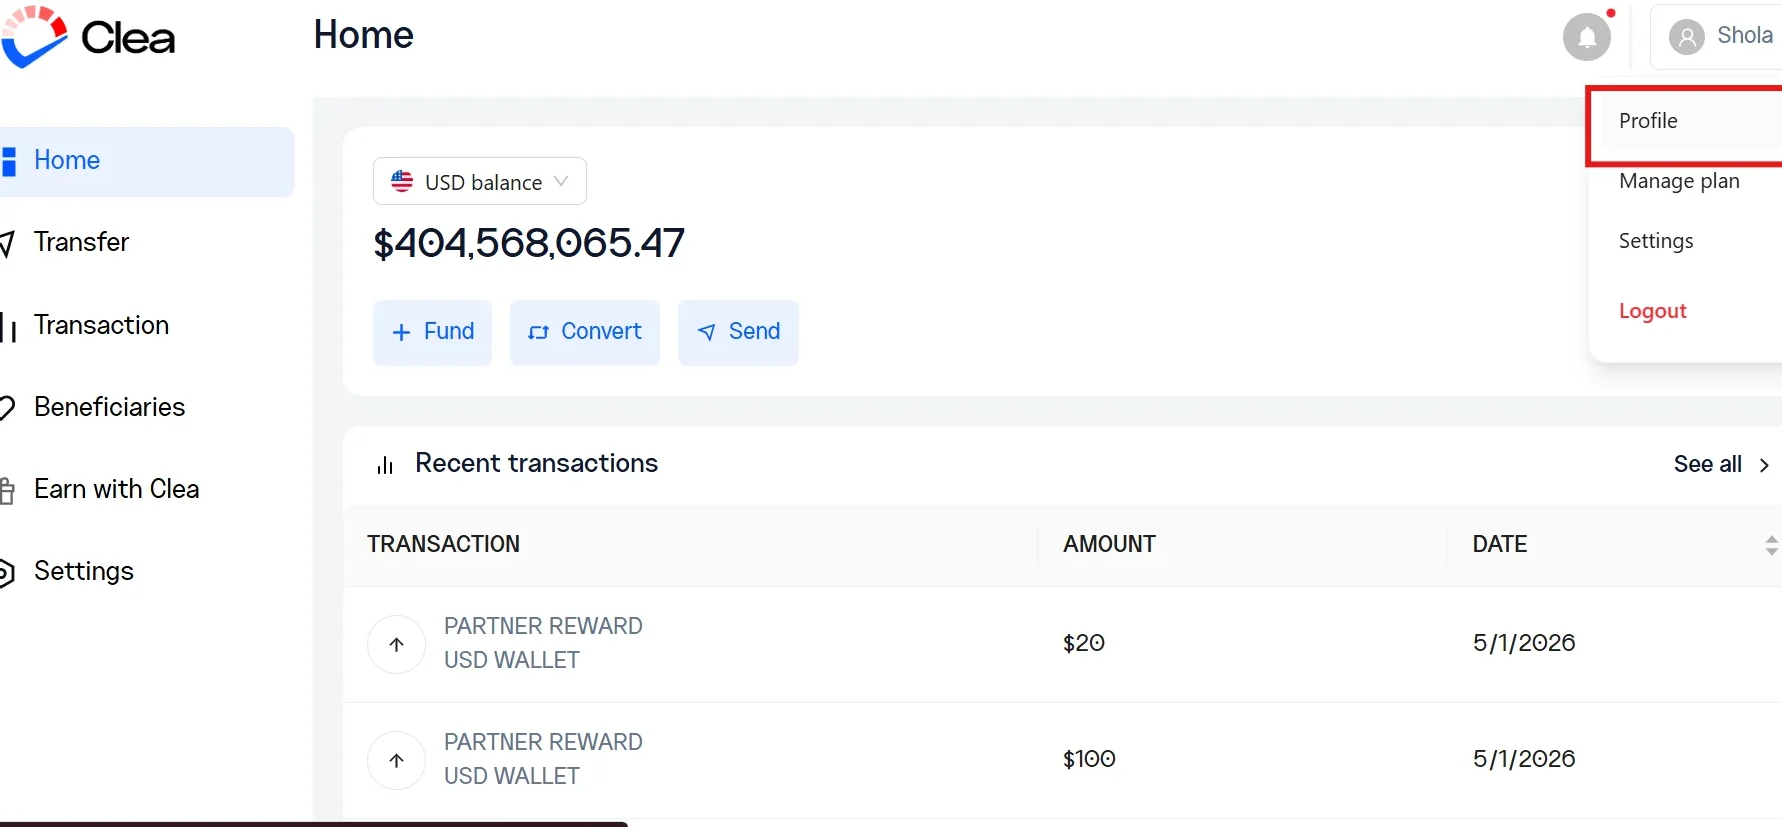
Task: Click the Recent transactions chart icon
Action: pos(385,464)
